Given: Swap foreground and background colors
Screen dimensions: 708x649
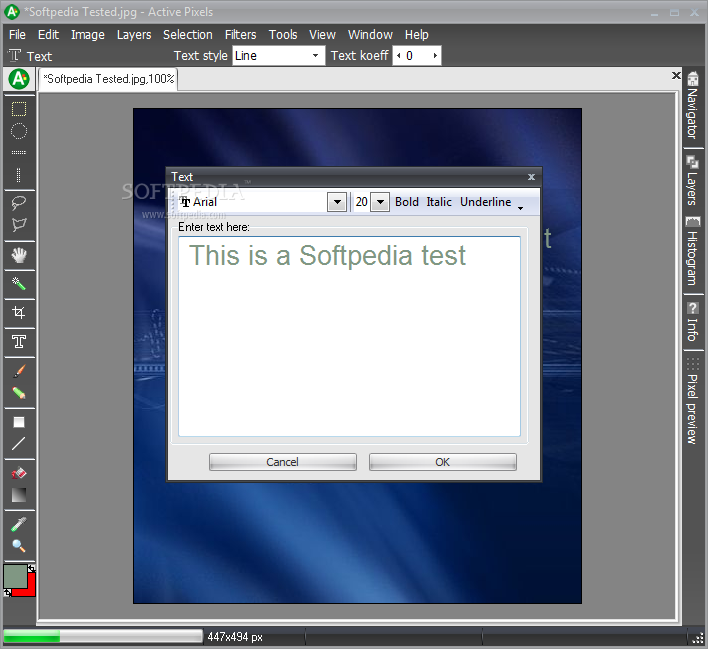Looking at the screenshot, I should 31,569.
